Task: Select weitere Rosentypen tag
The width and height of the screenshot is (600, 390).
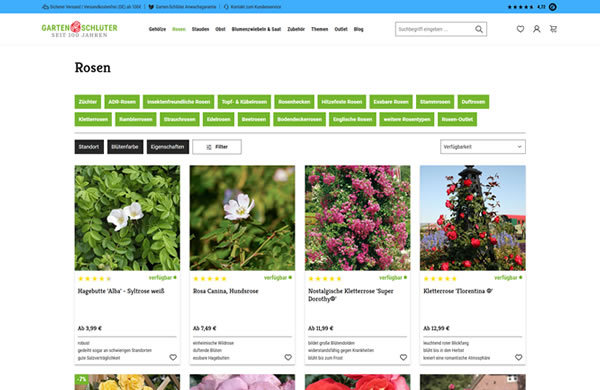Action: 407,119
